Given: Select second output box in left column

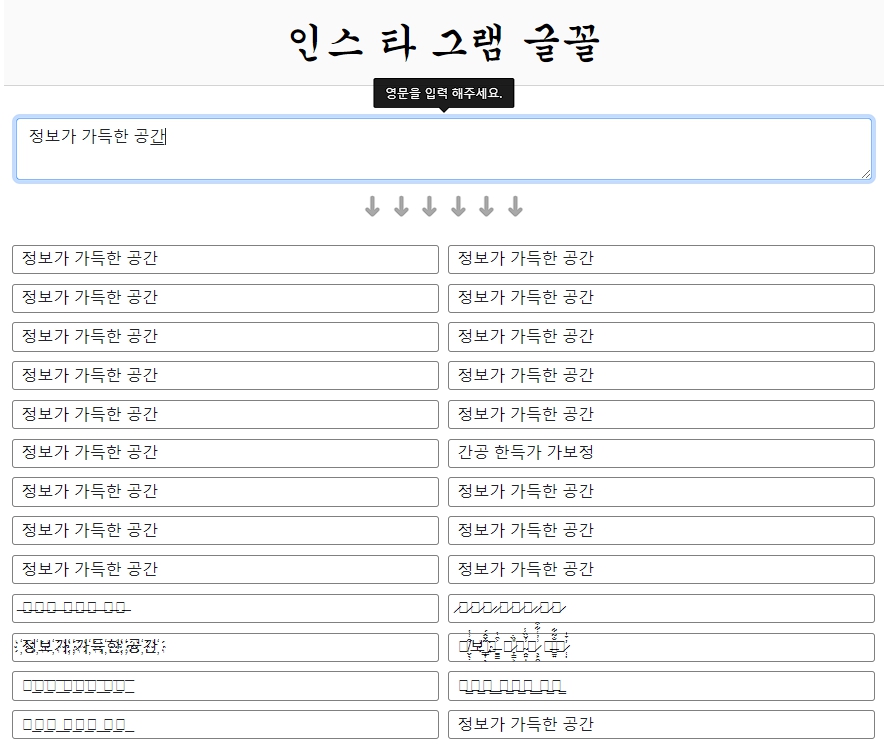Looking at the screenshot, I should (x=225, y=298).
